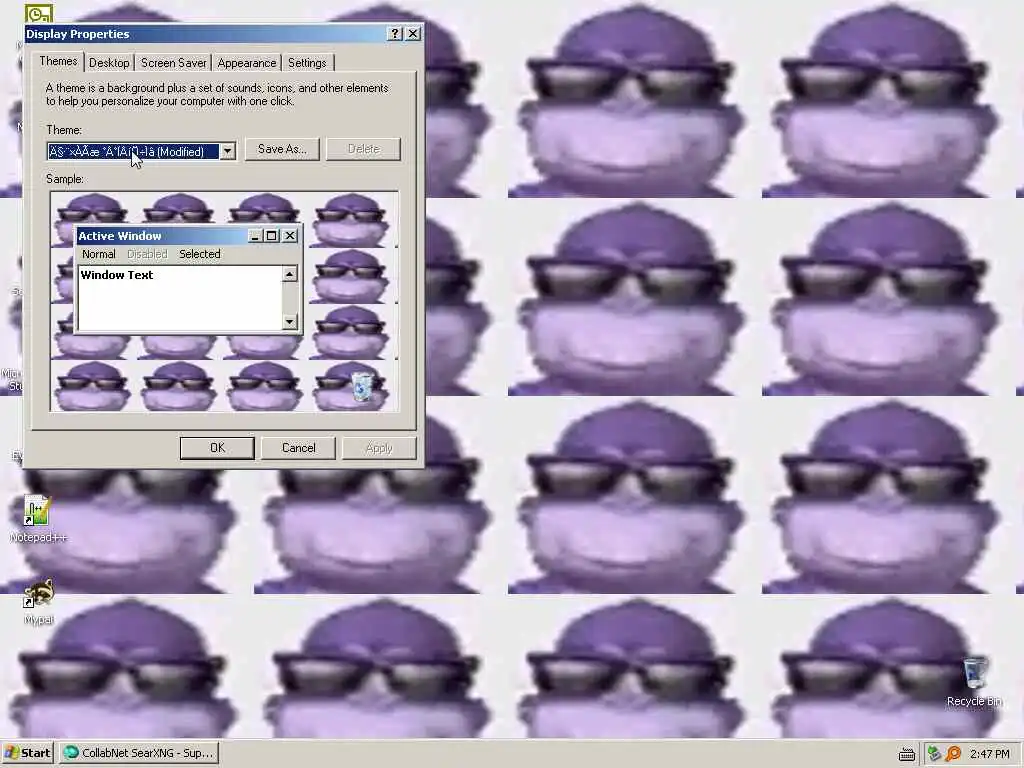Open the Start menu
The image size is (1024, 768).
point(27,753)
